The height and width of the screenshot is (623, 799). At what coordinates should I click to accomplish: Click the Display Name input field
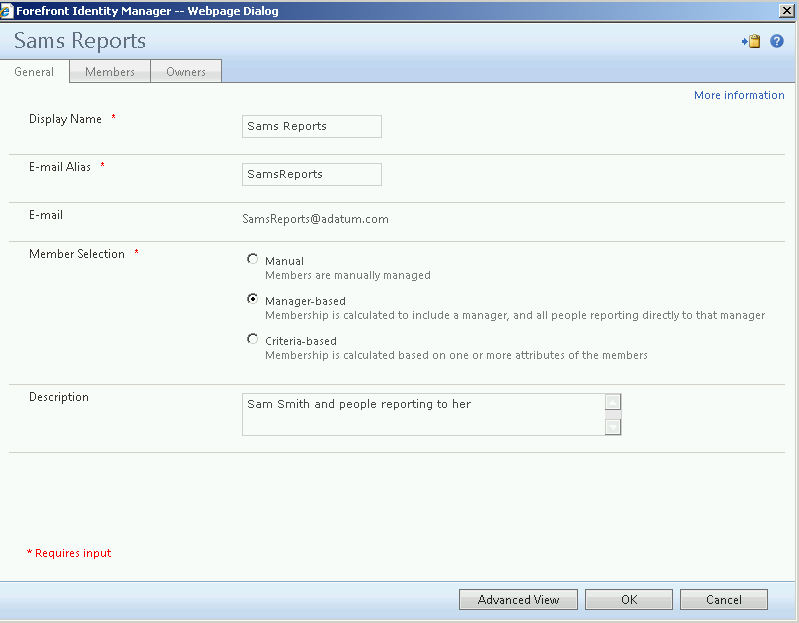click(312, 126)
